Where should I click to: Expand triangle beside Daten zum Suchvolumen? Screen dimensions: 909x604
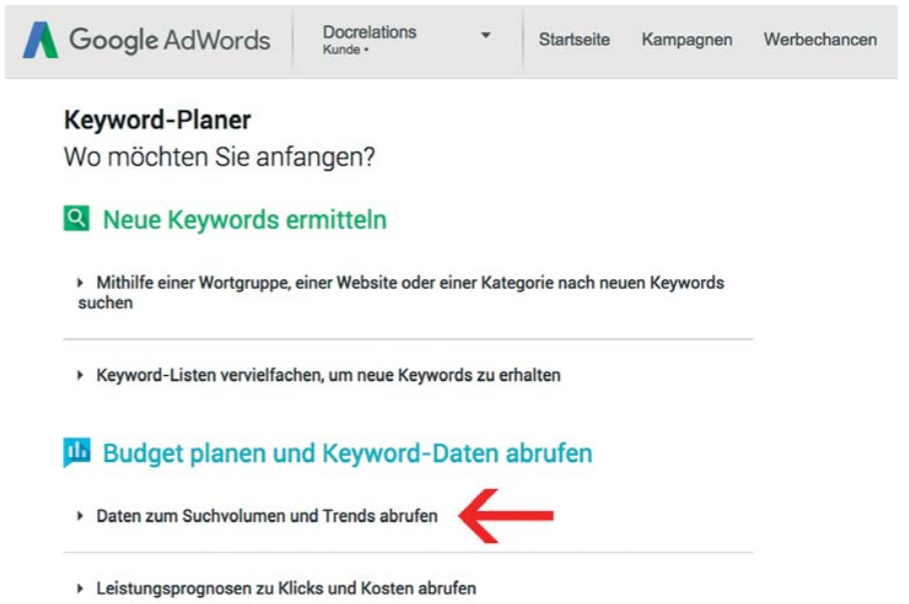80,515
